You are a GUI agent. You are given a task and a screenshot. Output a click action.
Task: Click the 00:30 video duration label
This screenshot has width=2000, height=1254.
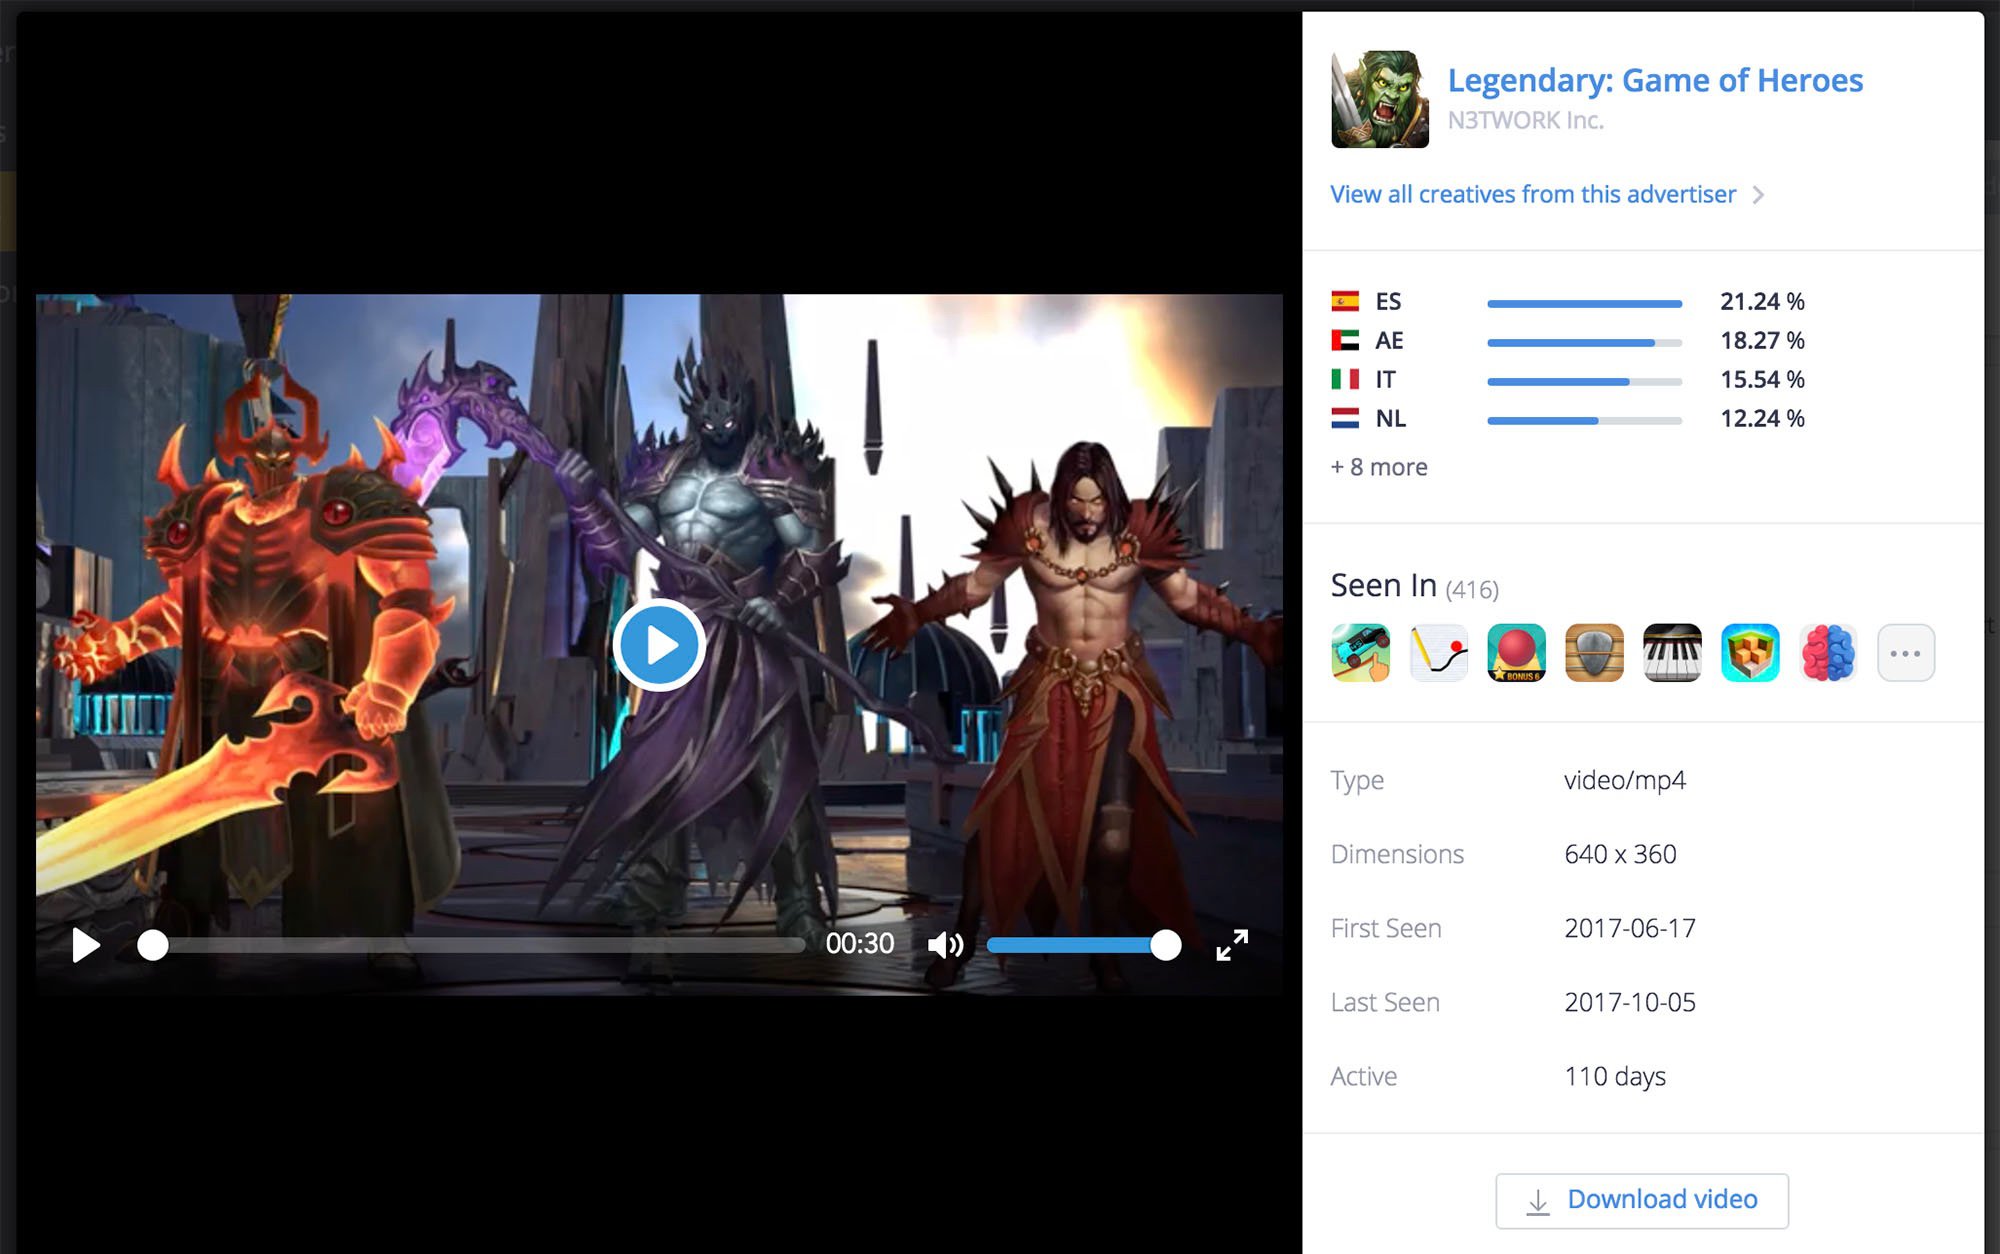point(860,944)
